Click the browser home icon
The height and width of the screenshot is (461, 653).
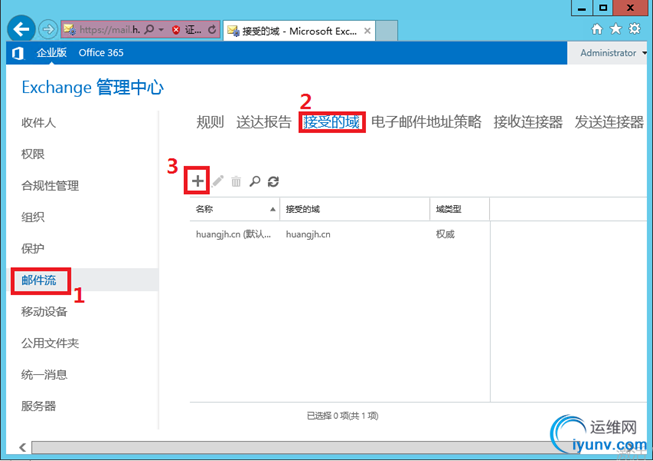[x=597, y=29]
